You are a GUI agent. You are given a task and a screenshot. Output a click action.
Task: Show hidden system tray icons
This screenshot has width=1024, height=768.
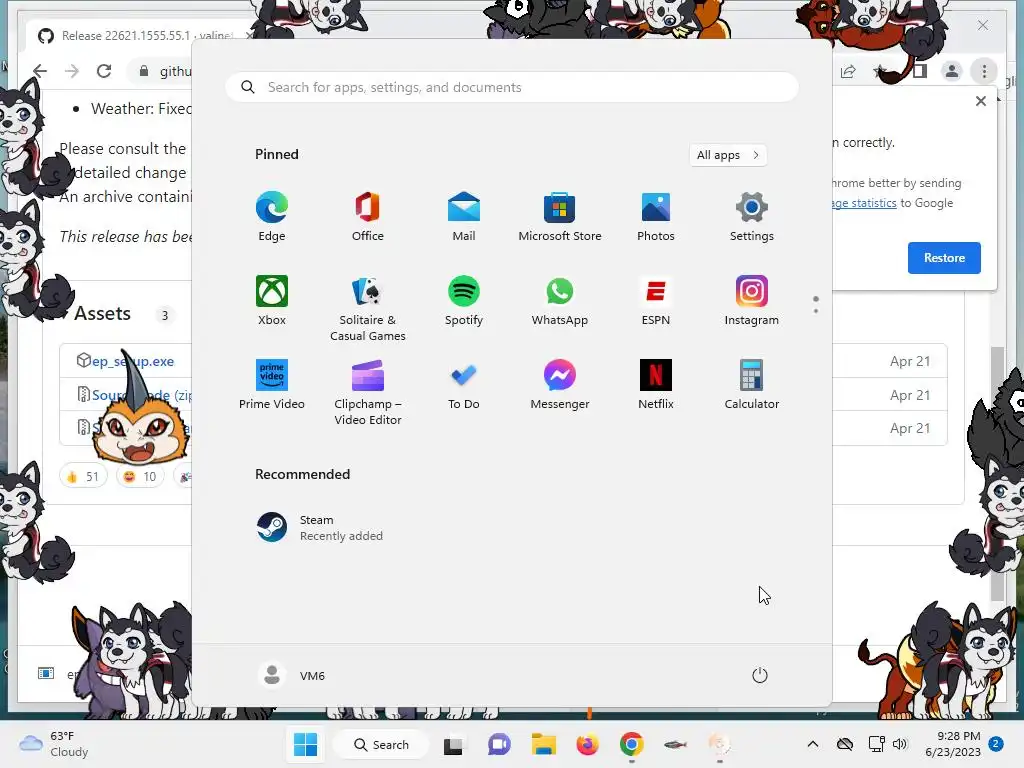click(x=812, y=744)
